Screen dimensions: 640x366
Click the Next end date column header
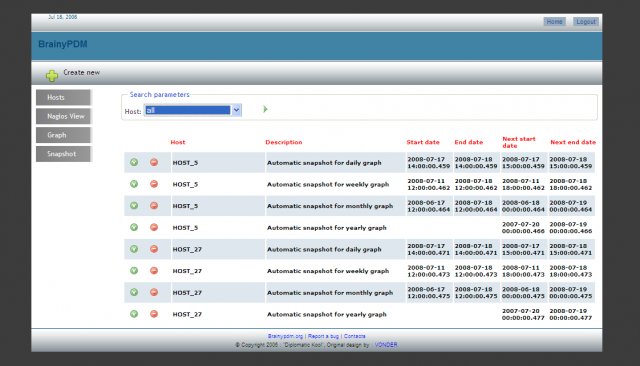[573, 142]
